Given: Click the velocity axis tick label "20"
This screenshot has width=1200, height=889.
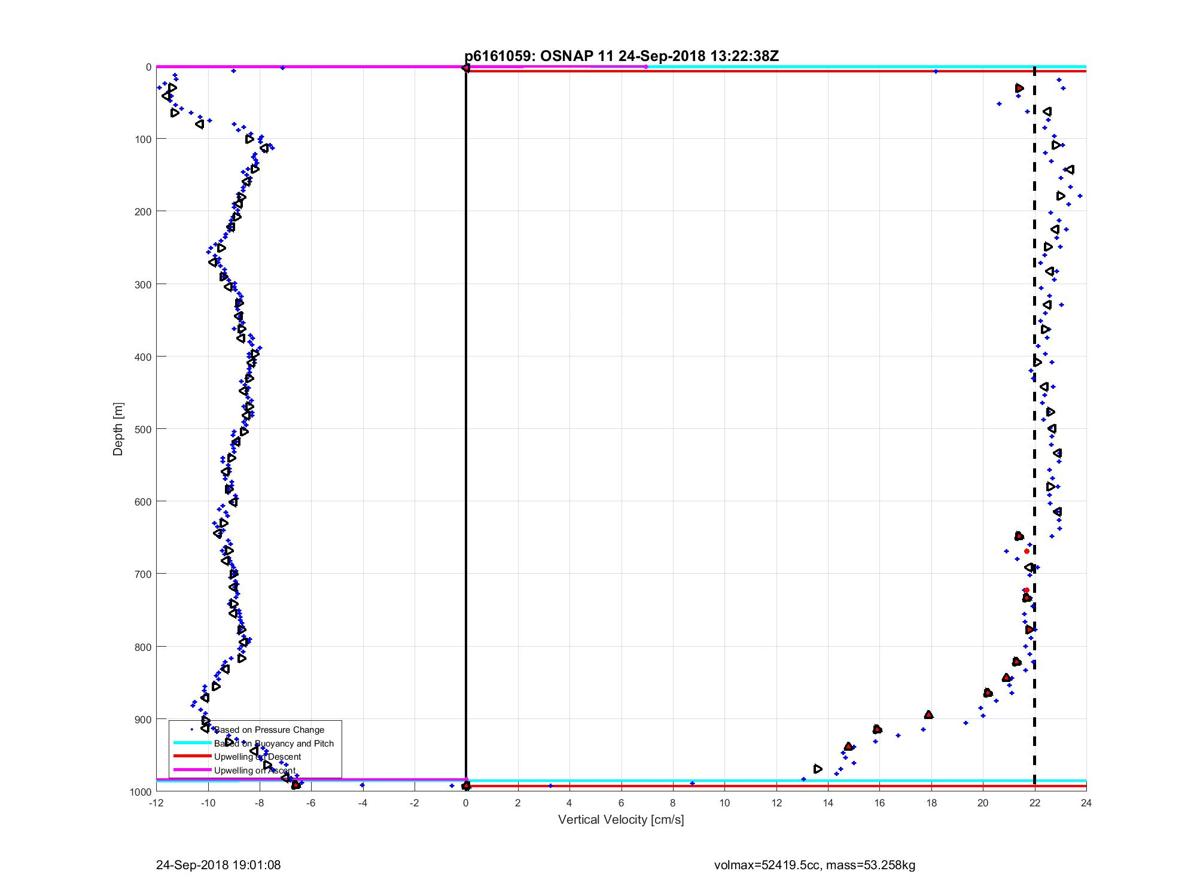Looking at the screenshot, I should coord(983,803).
